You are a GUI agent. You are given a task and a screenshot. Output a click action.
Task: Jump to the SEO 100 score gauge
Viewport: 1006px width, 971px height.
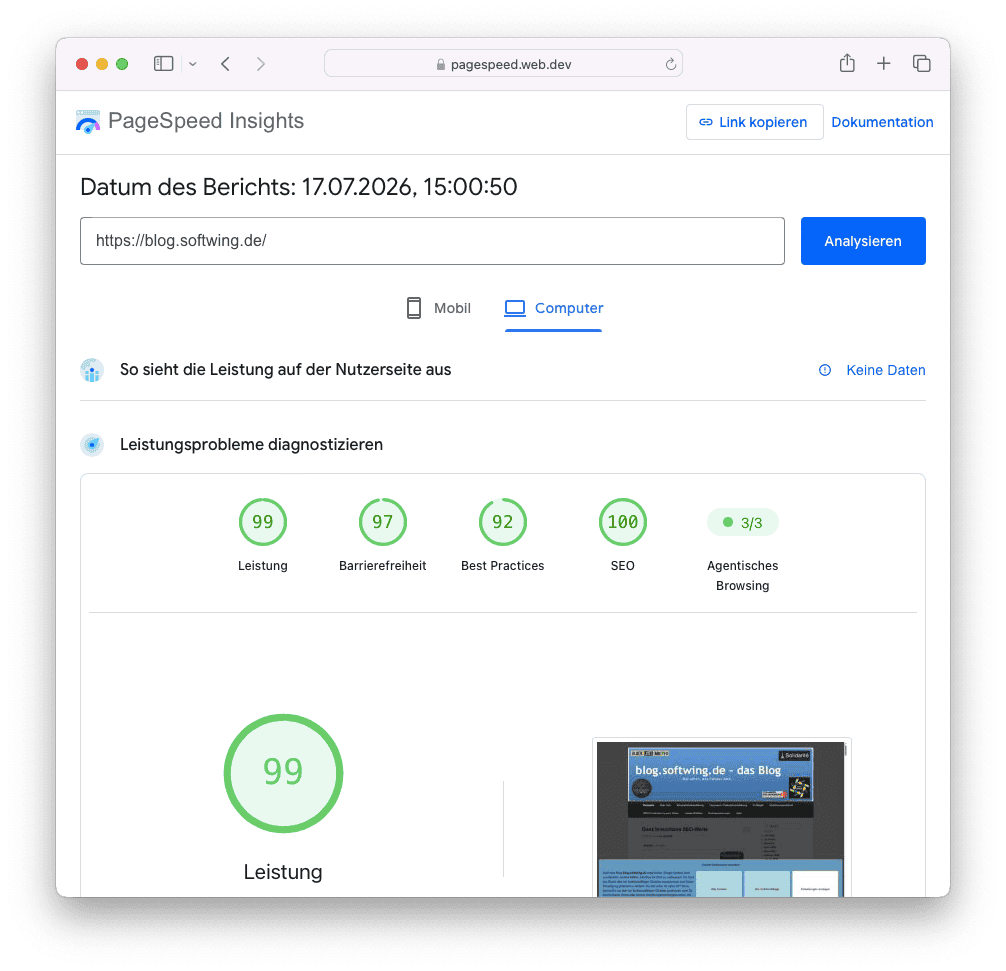click(623, 522)
